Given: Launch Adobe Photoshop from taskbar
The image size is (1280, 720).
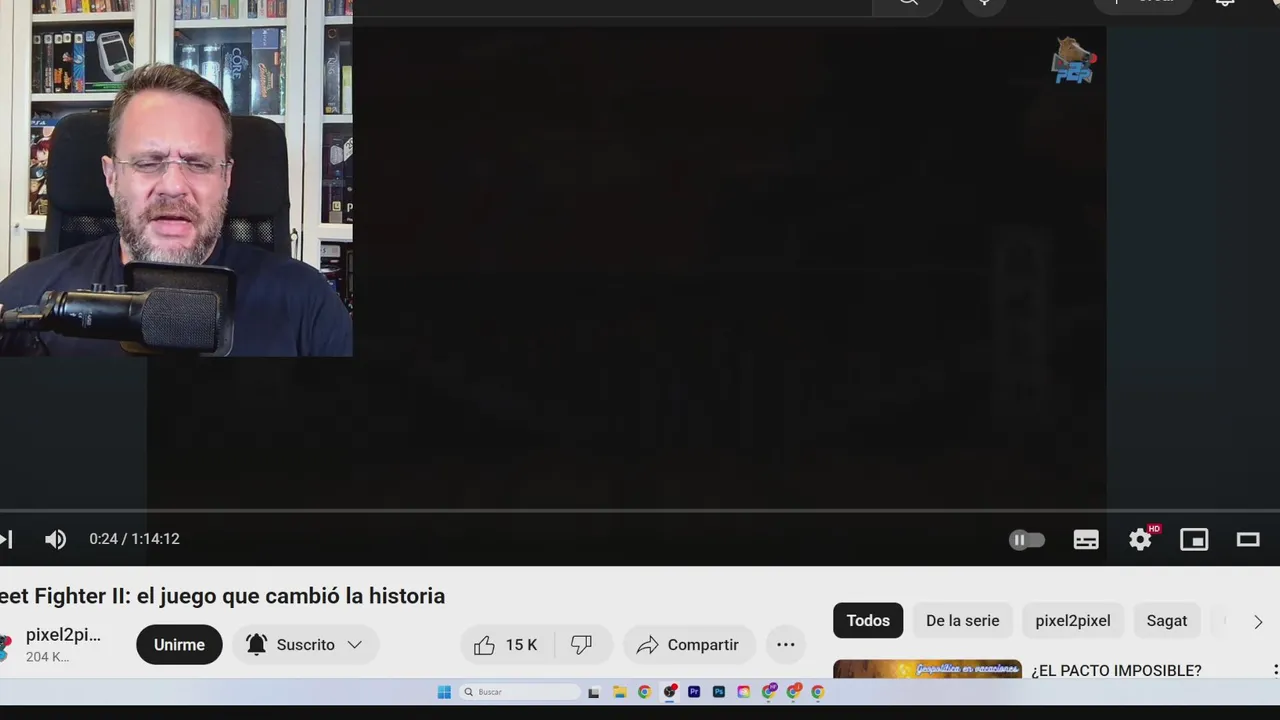Looking at the screenshot, I should [718, 692].
